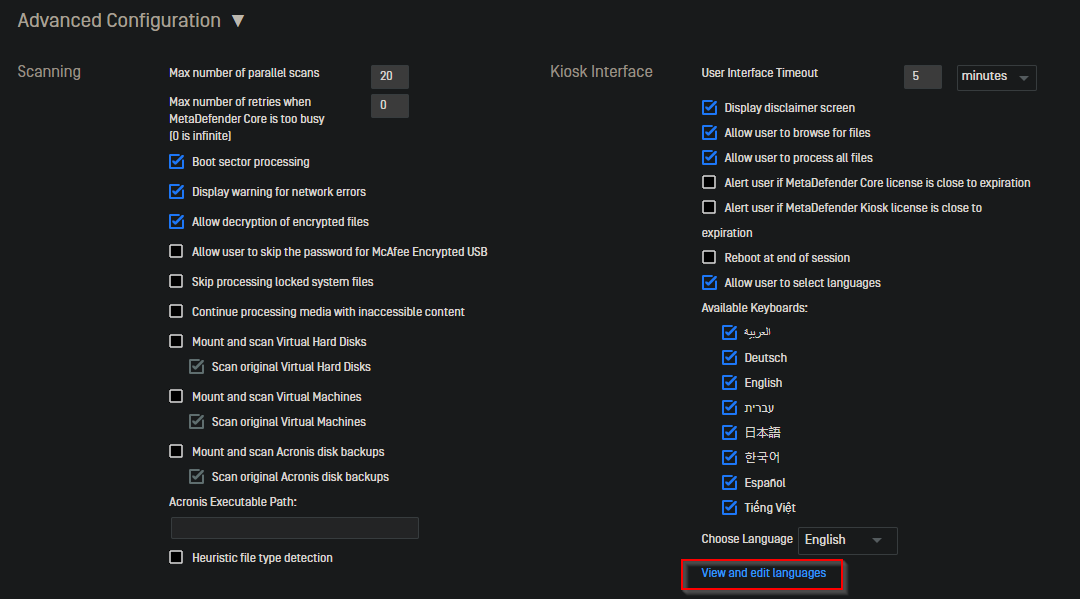
Task: Click the Acronis Executable Path input field
Action: tap(295, 528)
